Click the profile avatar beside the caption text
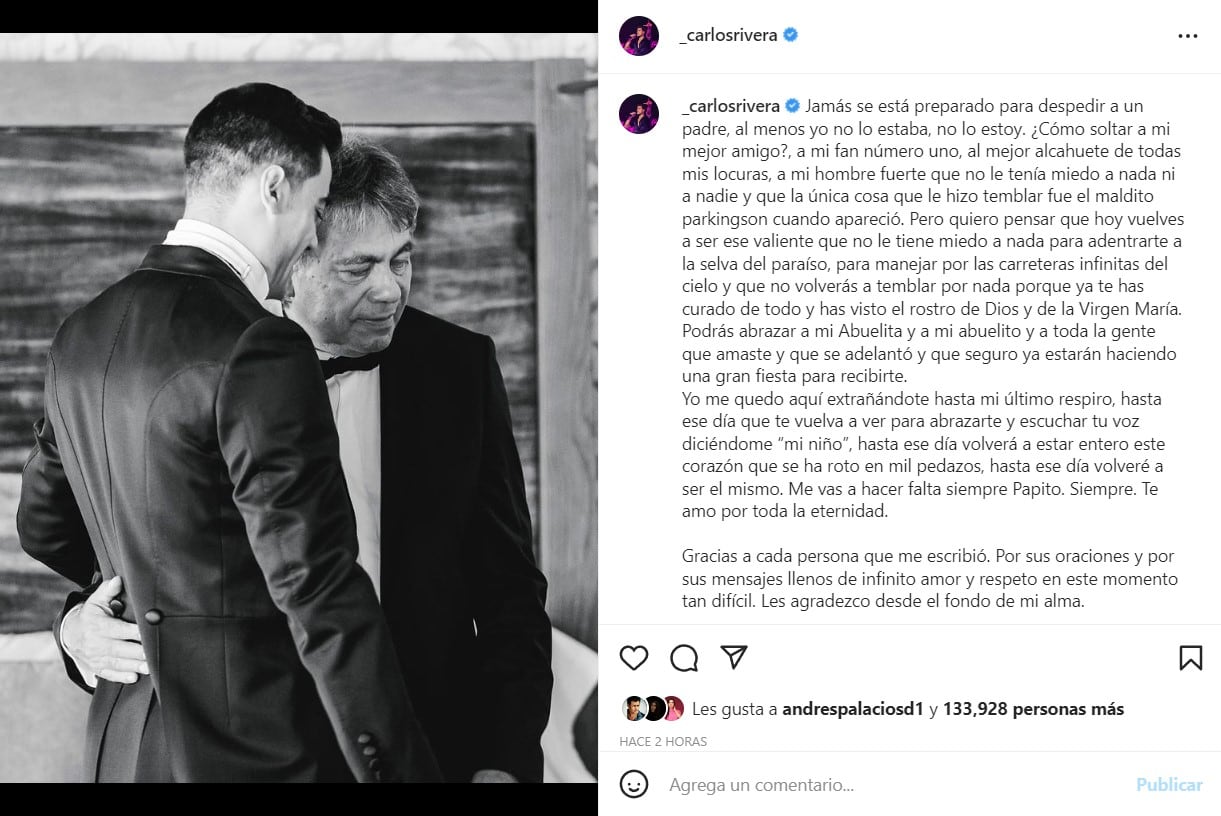Viewport: 1221px width, 816px height. [639, 105]
